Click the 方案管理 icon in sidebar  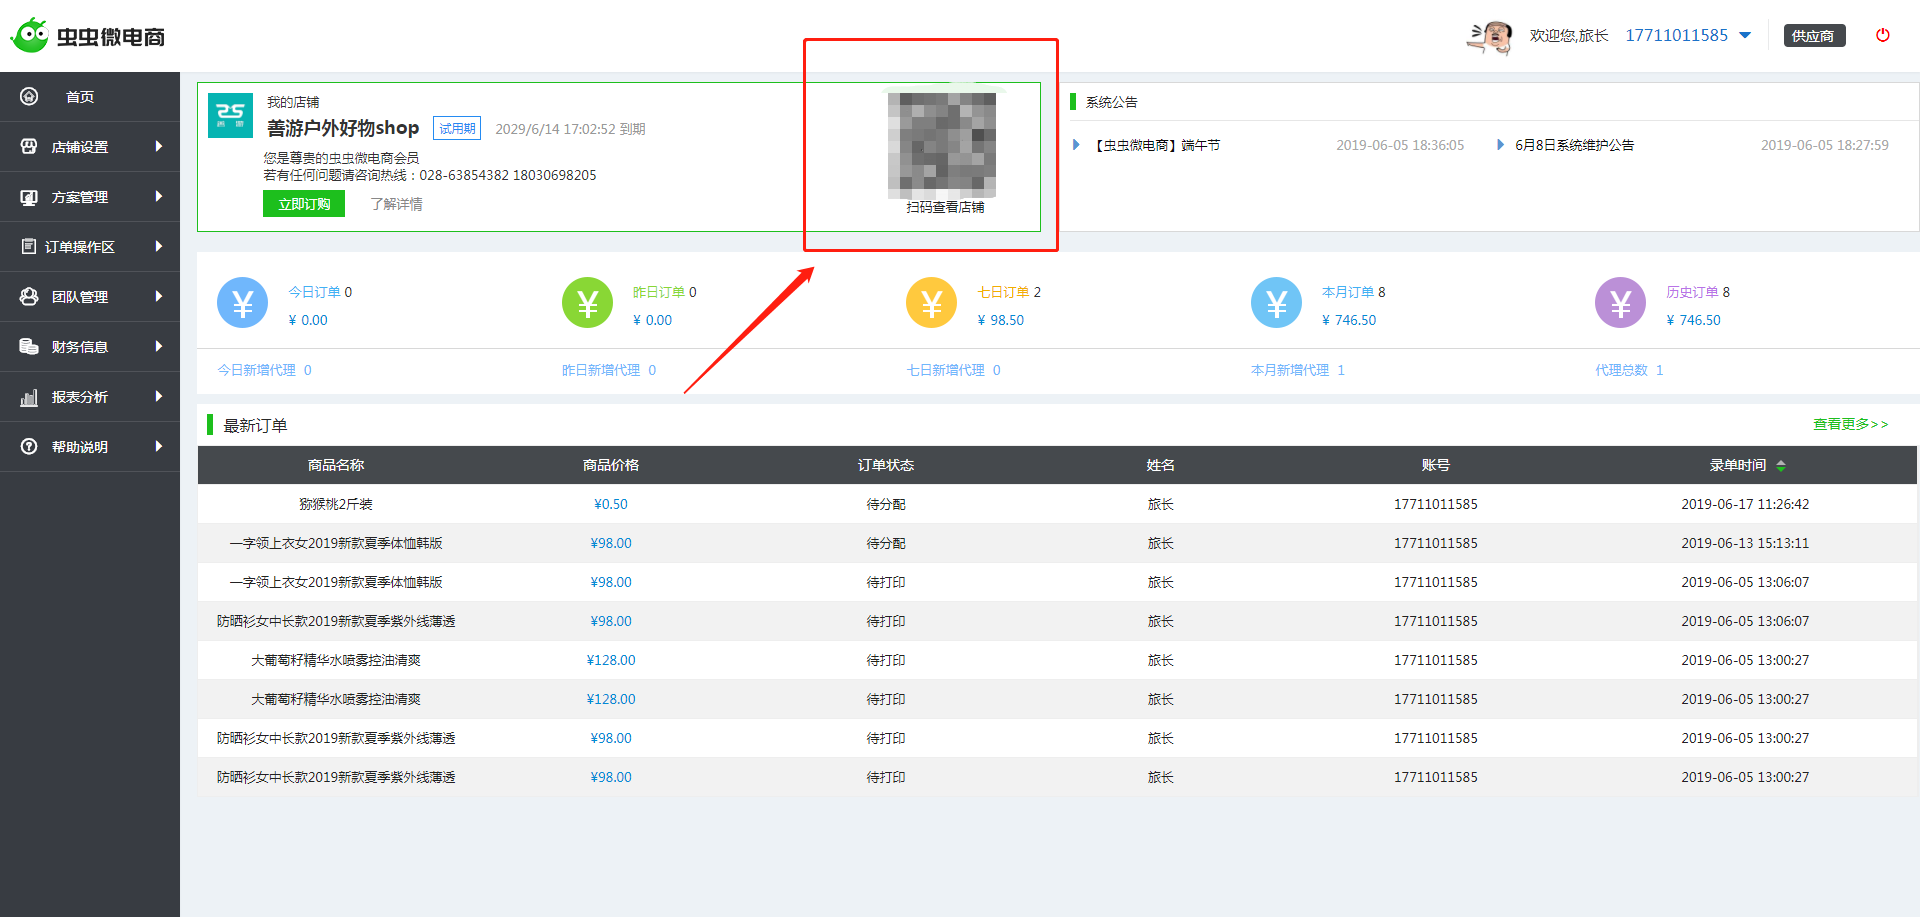click(x=29, y=197)
